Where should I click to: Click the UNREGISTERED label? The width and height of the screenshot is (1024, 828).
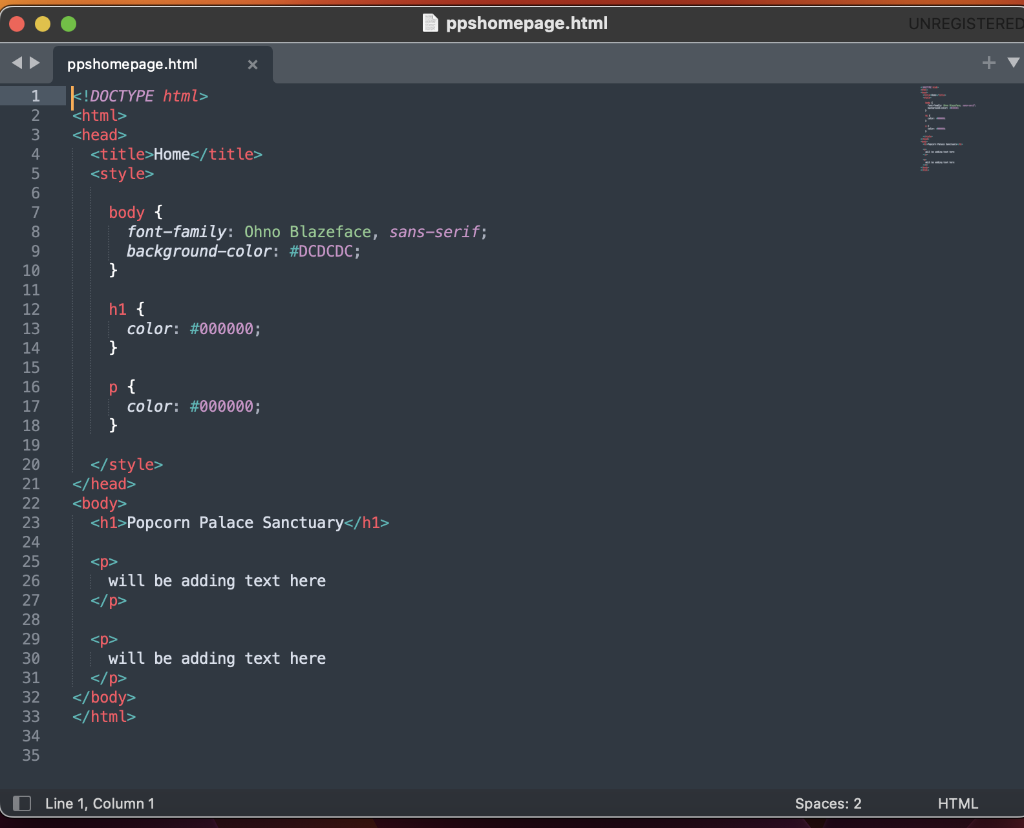965,23
